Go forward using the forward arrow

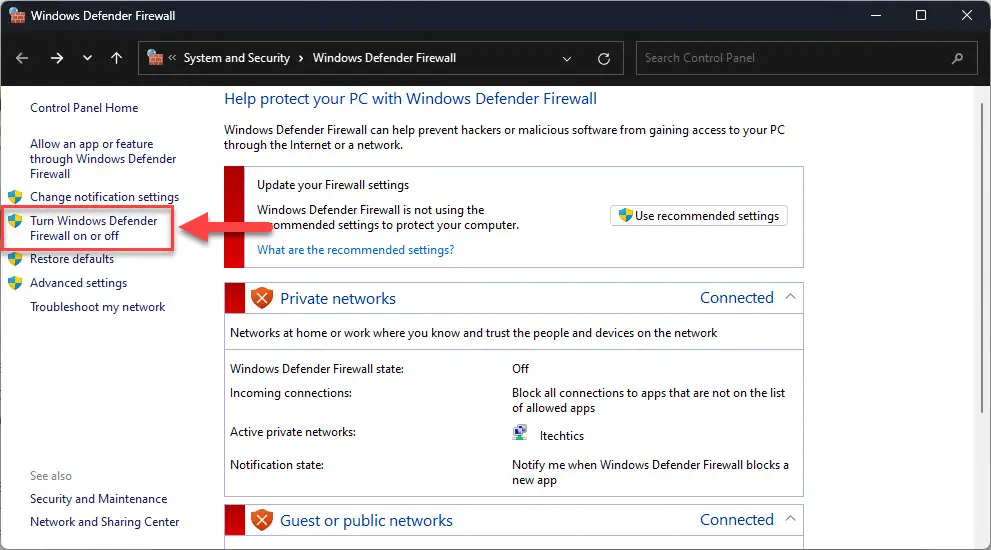tap(57, 58)
